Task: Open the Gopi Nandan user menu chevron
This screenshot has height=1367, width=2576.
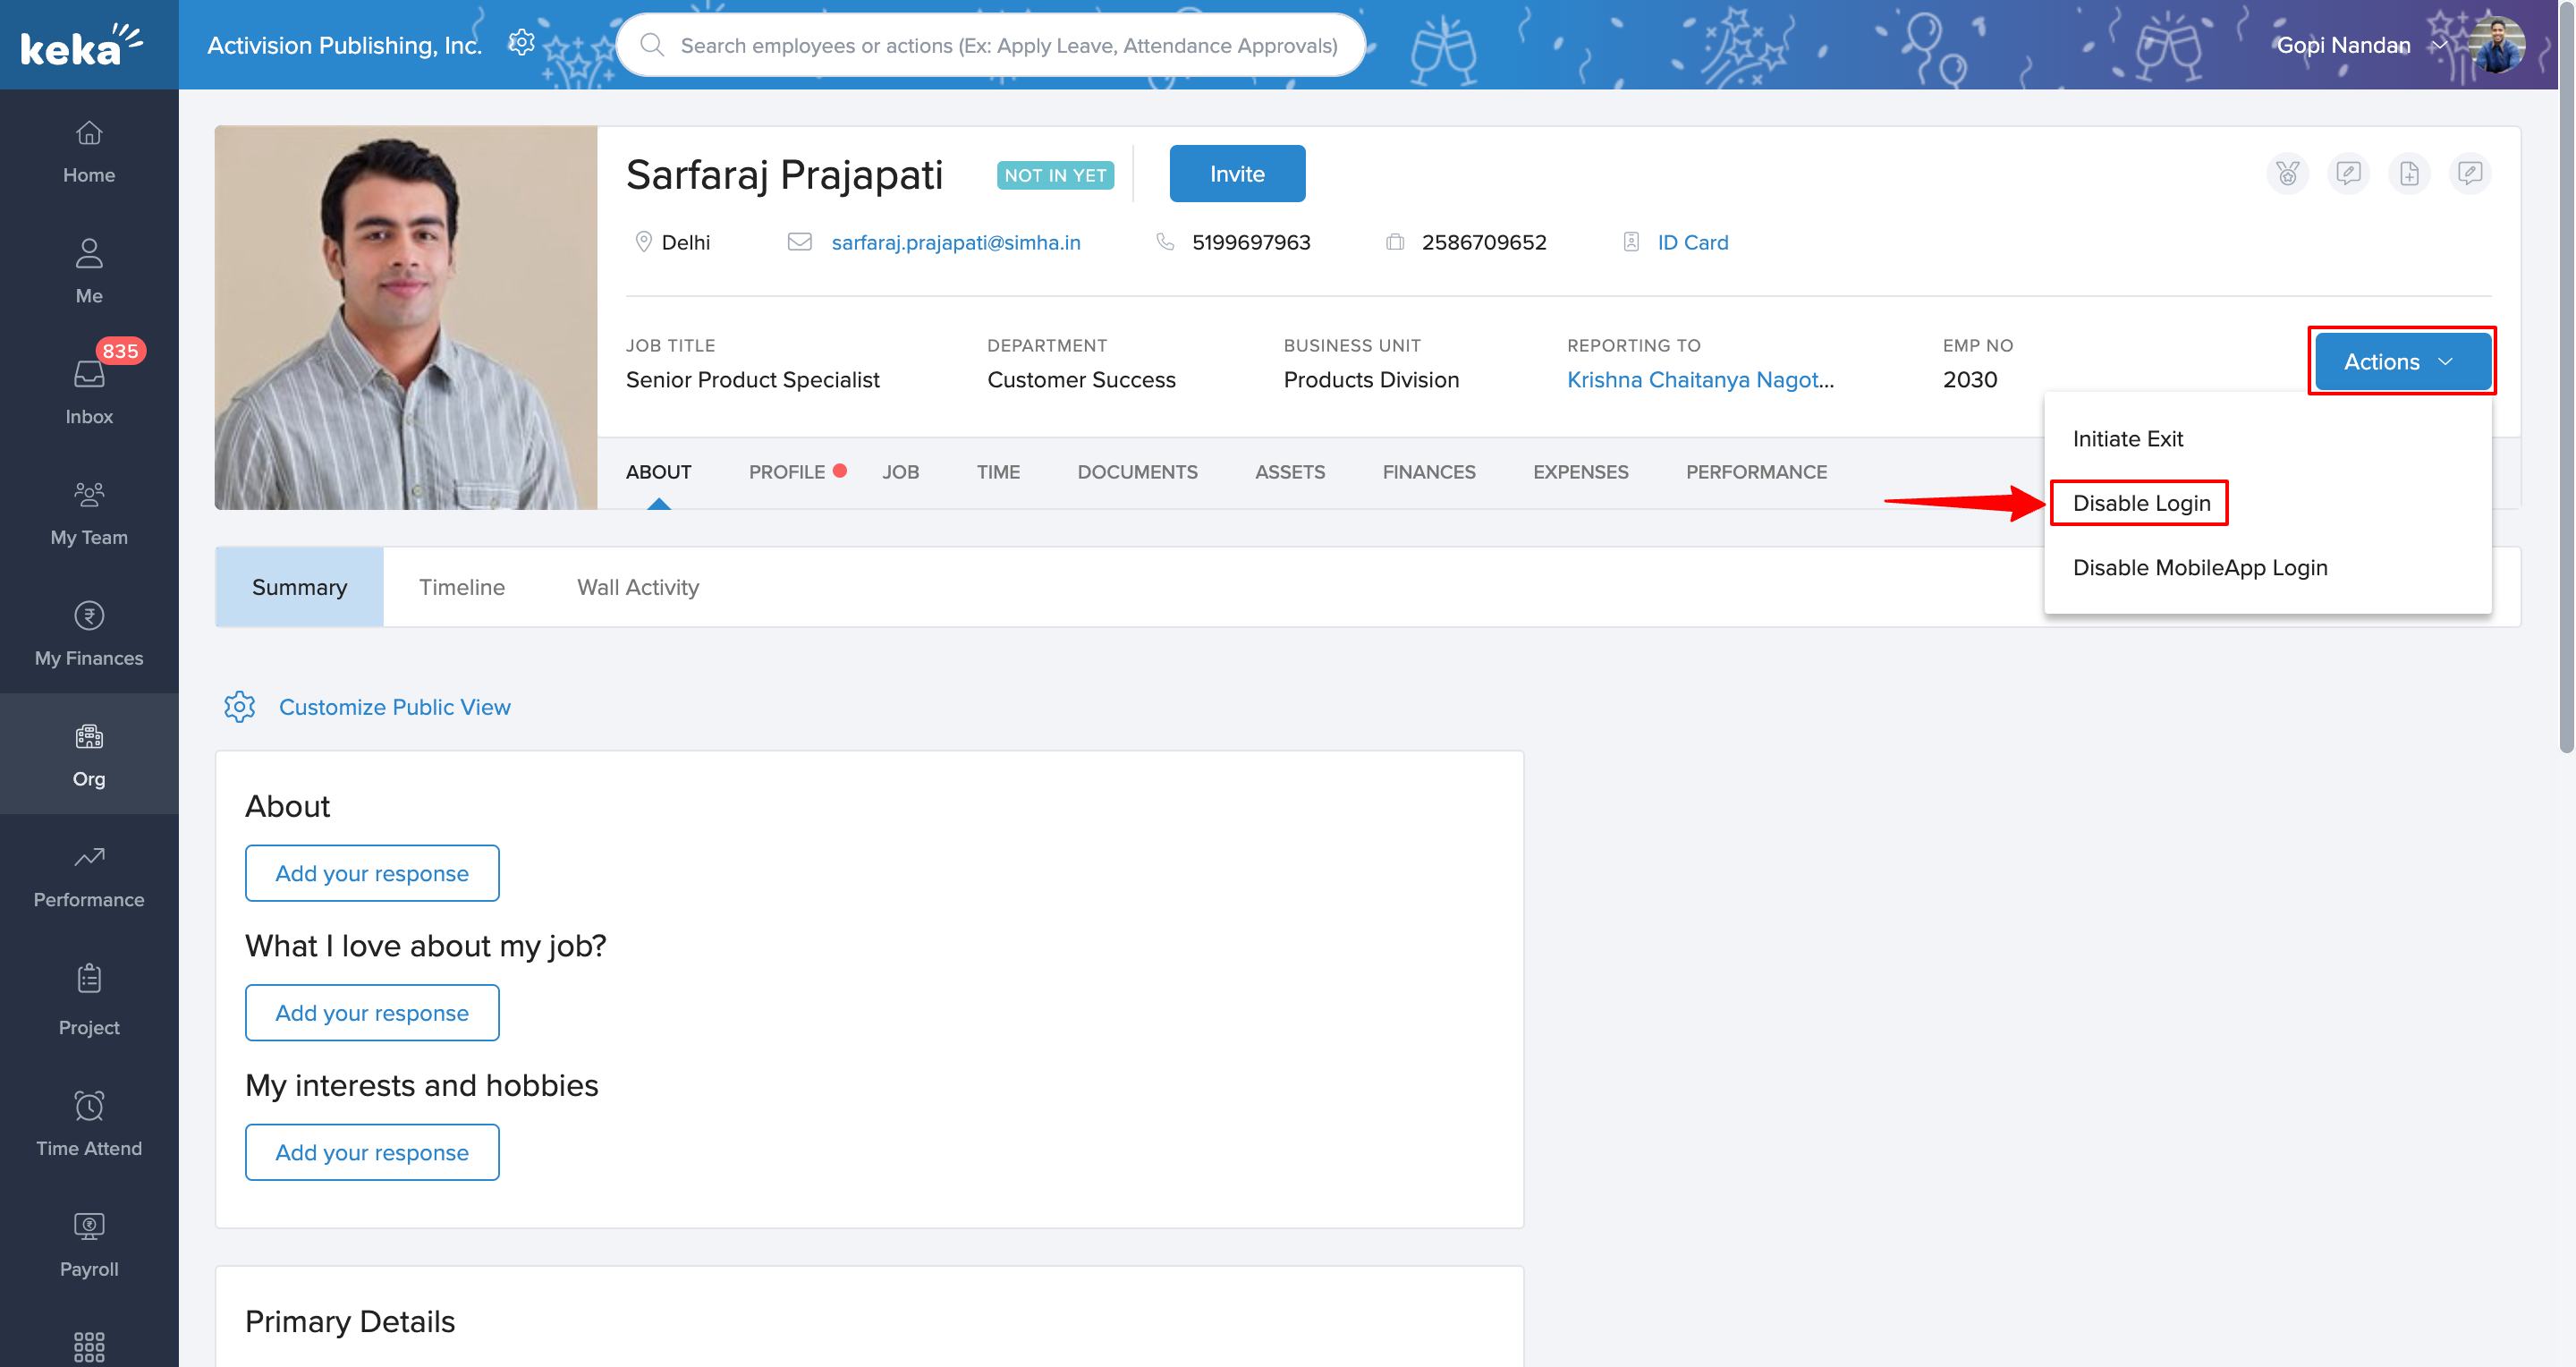Action: point(2439,45)
